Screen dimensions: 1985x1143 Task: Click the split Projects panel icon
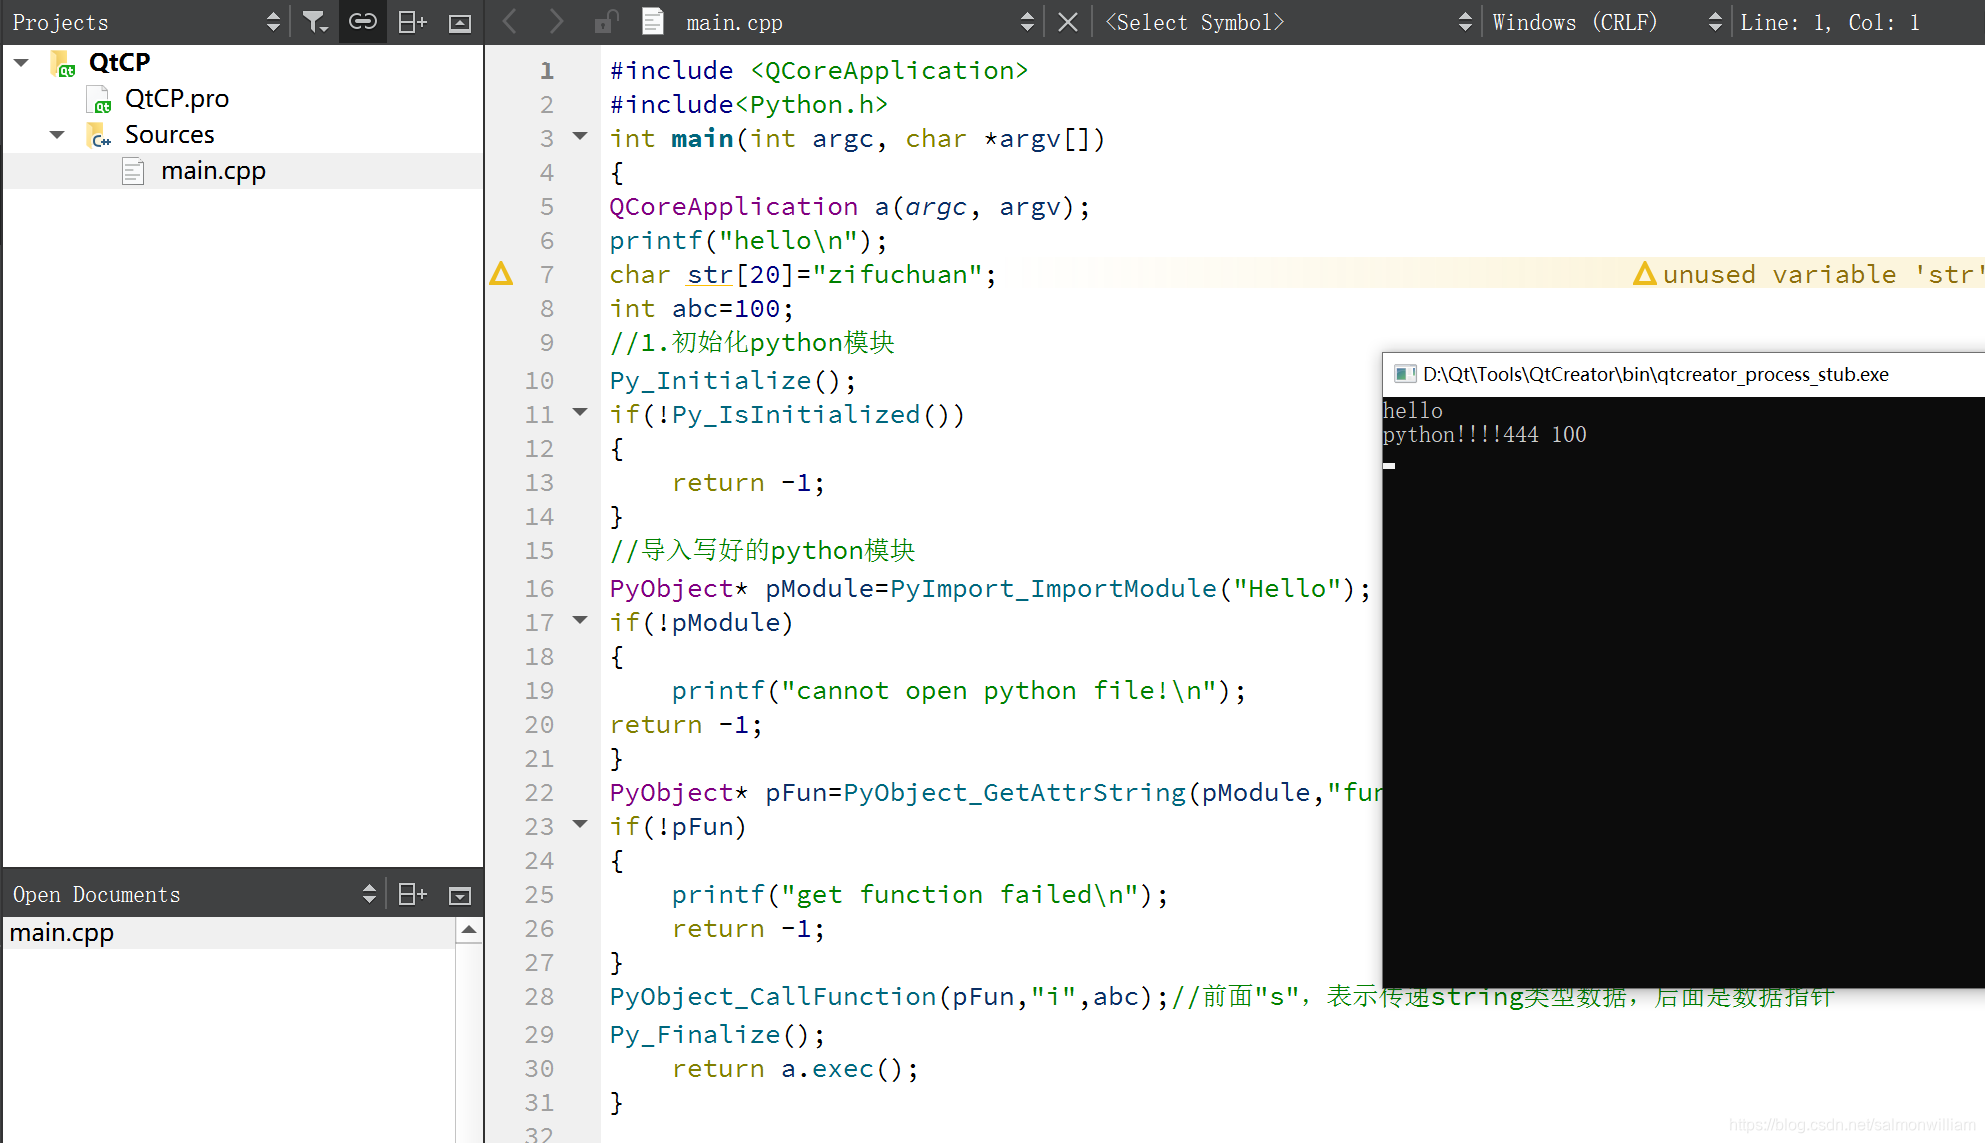pos(412,22)
